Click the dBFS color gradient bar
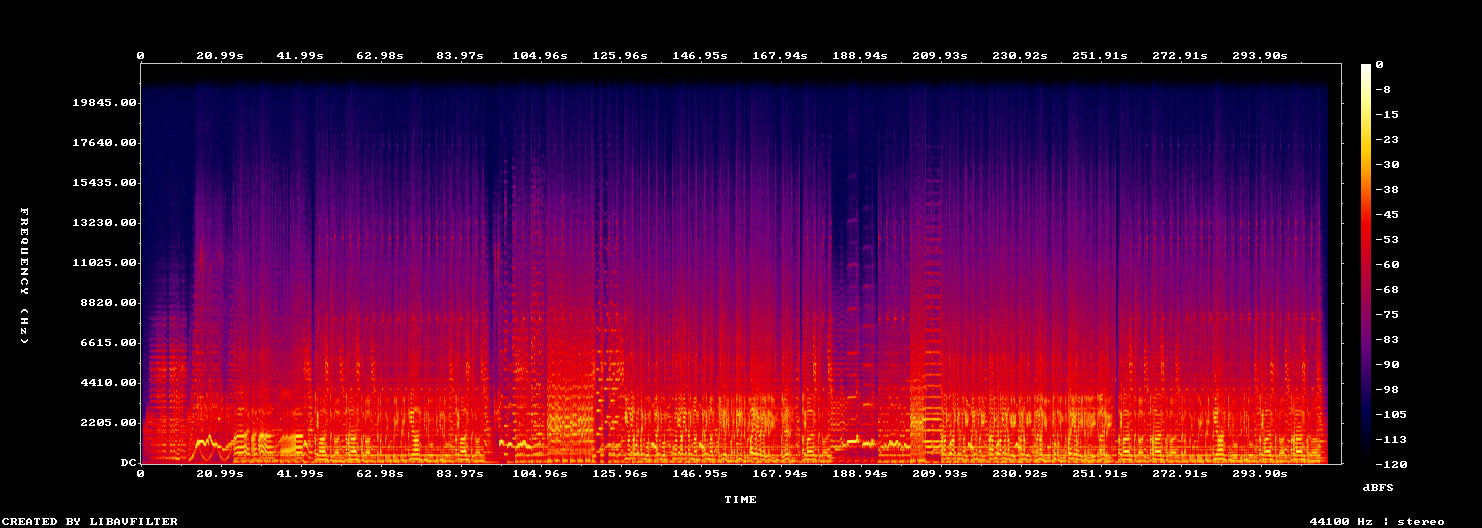The width and height of the screenshot is (1482, 528). point(1366,263)
